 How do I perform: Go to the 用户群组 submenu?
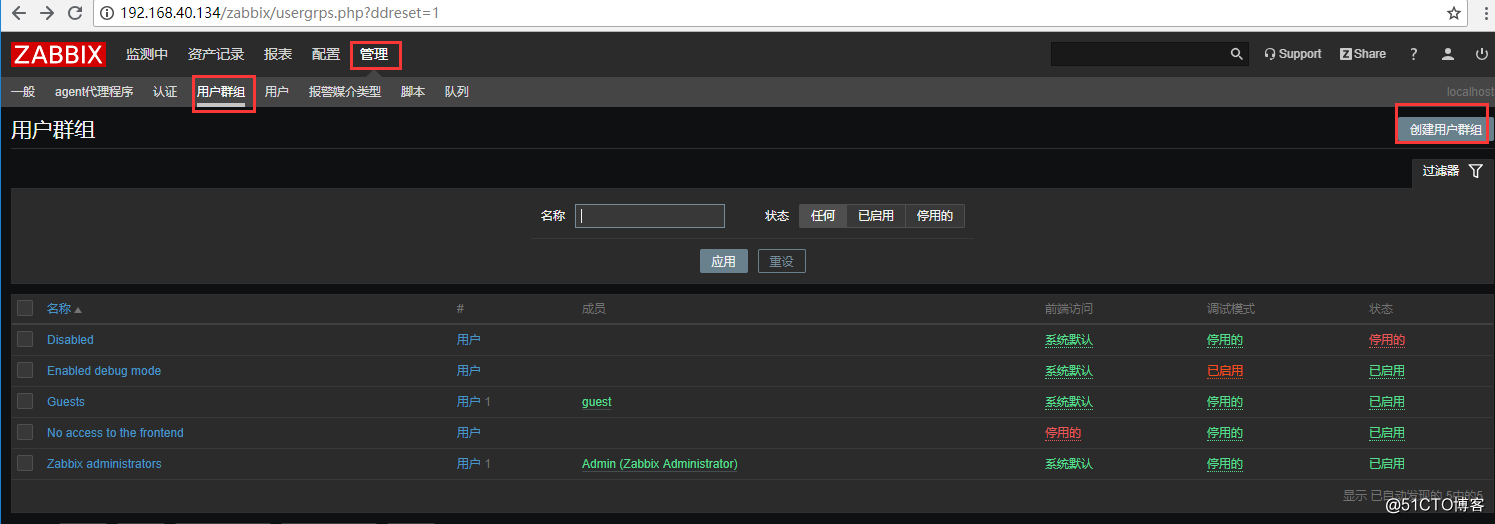221,92
